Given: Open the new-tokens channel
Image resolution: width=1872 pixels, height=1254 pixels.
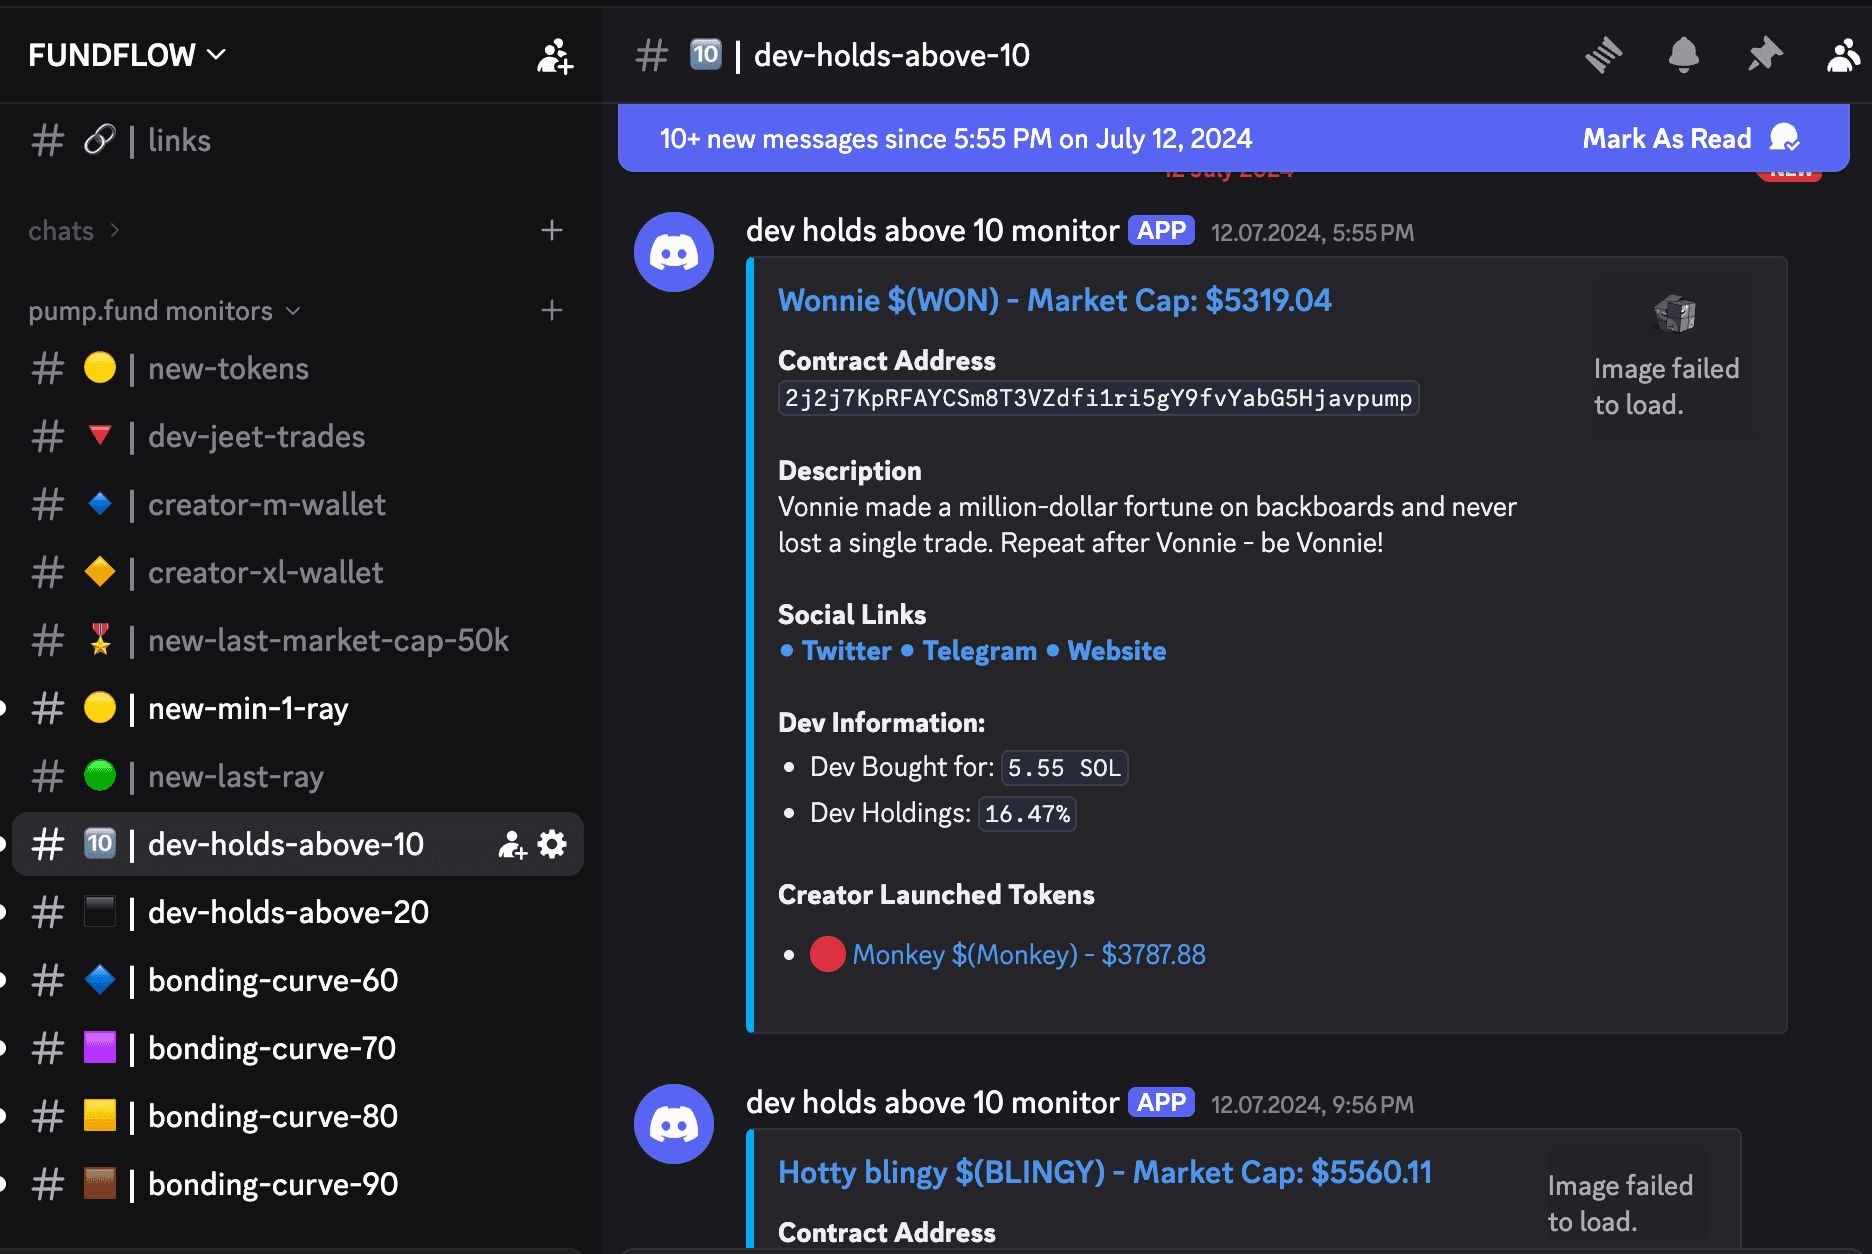Looking at the screenshot, I should pyautogui.click(x=297, y=368).
